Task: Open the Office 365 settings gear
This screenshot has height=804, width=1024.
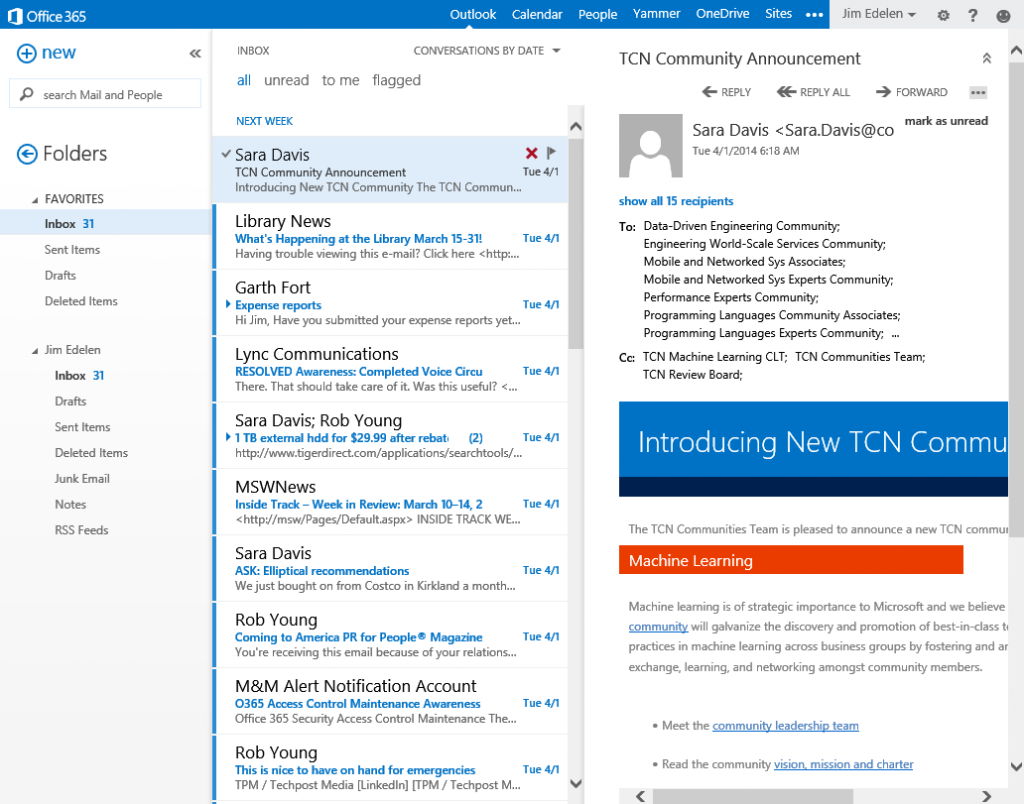Action: 941,15
